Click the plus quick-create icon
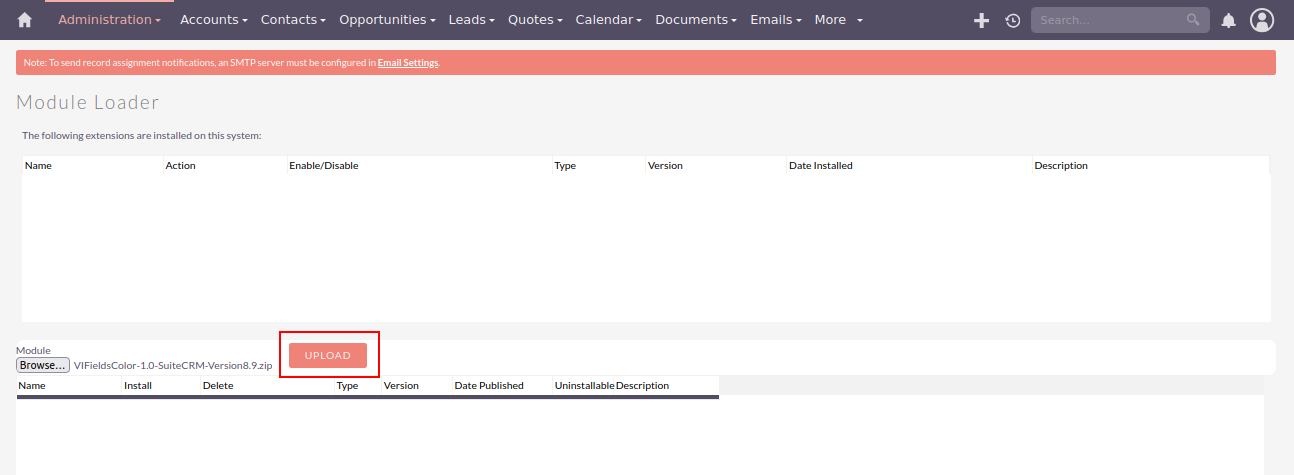The image size is (1294, 475). pos(981,20)
